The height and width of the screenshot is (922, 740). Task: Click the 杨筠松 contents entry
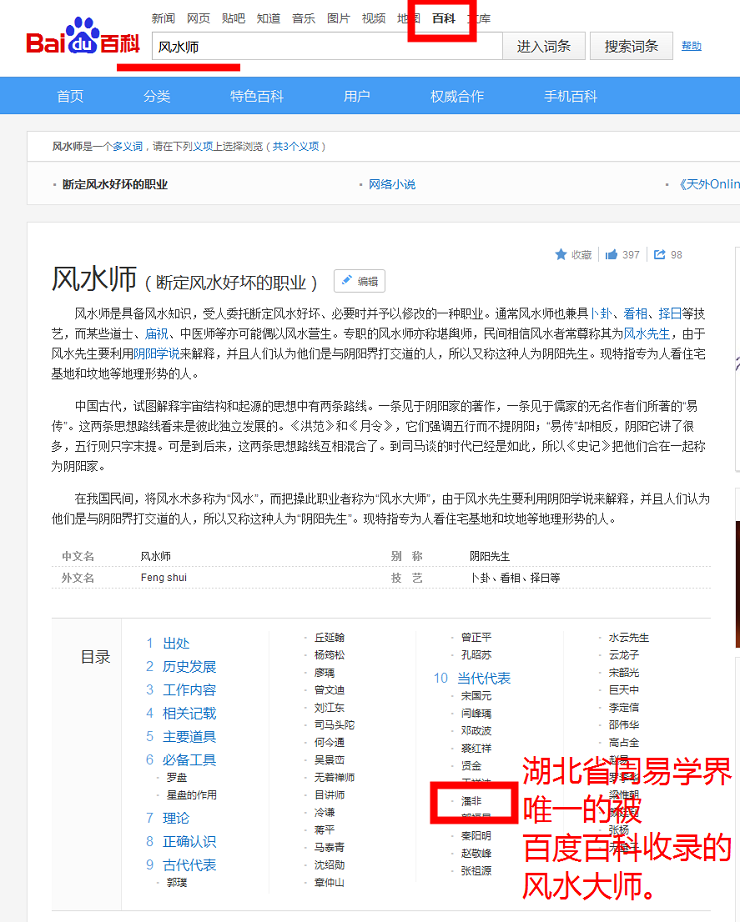coord(329,655)
